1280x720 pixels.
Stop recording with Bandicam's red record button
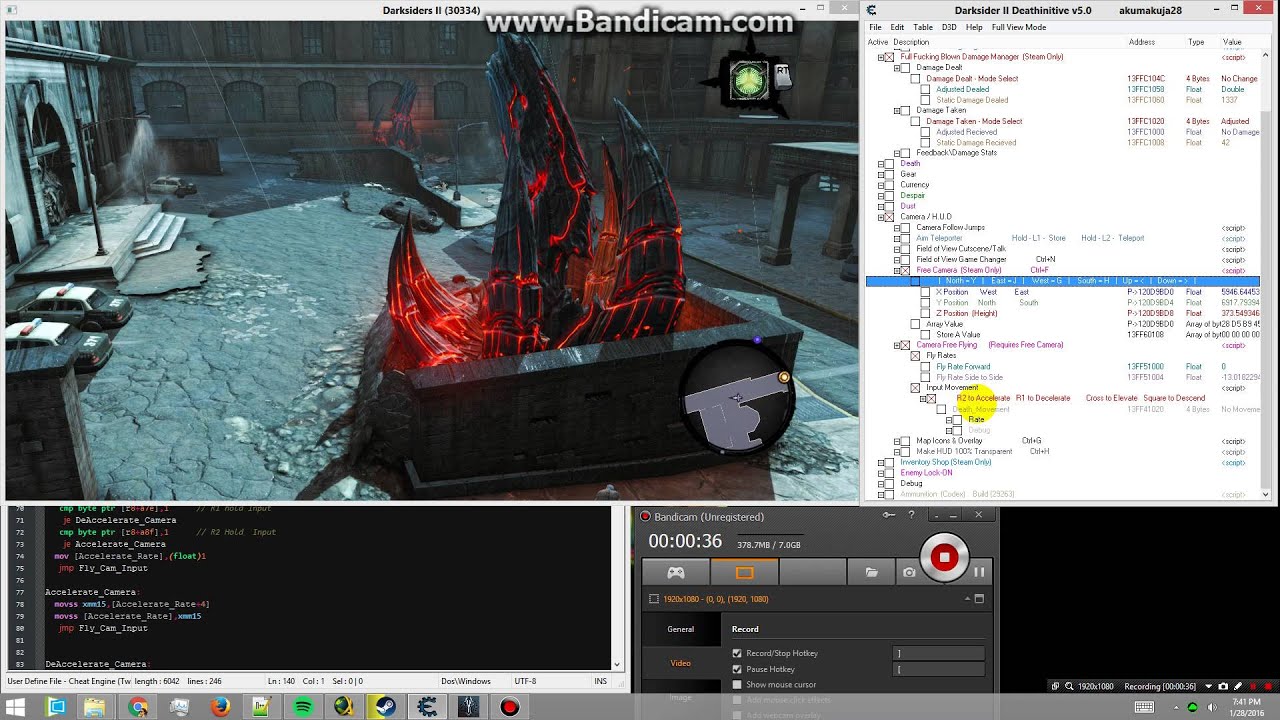(x=944, y=558)
